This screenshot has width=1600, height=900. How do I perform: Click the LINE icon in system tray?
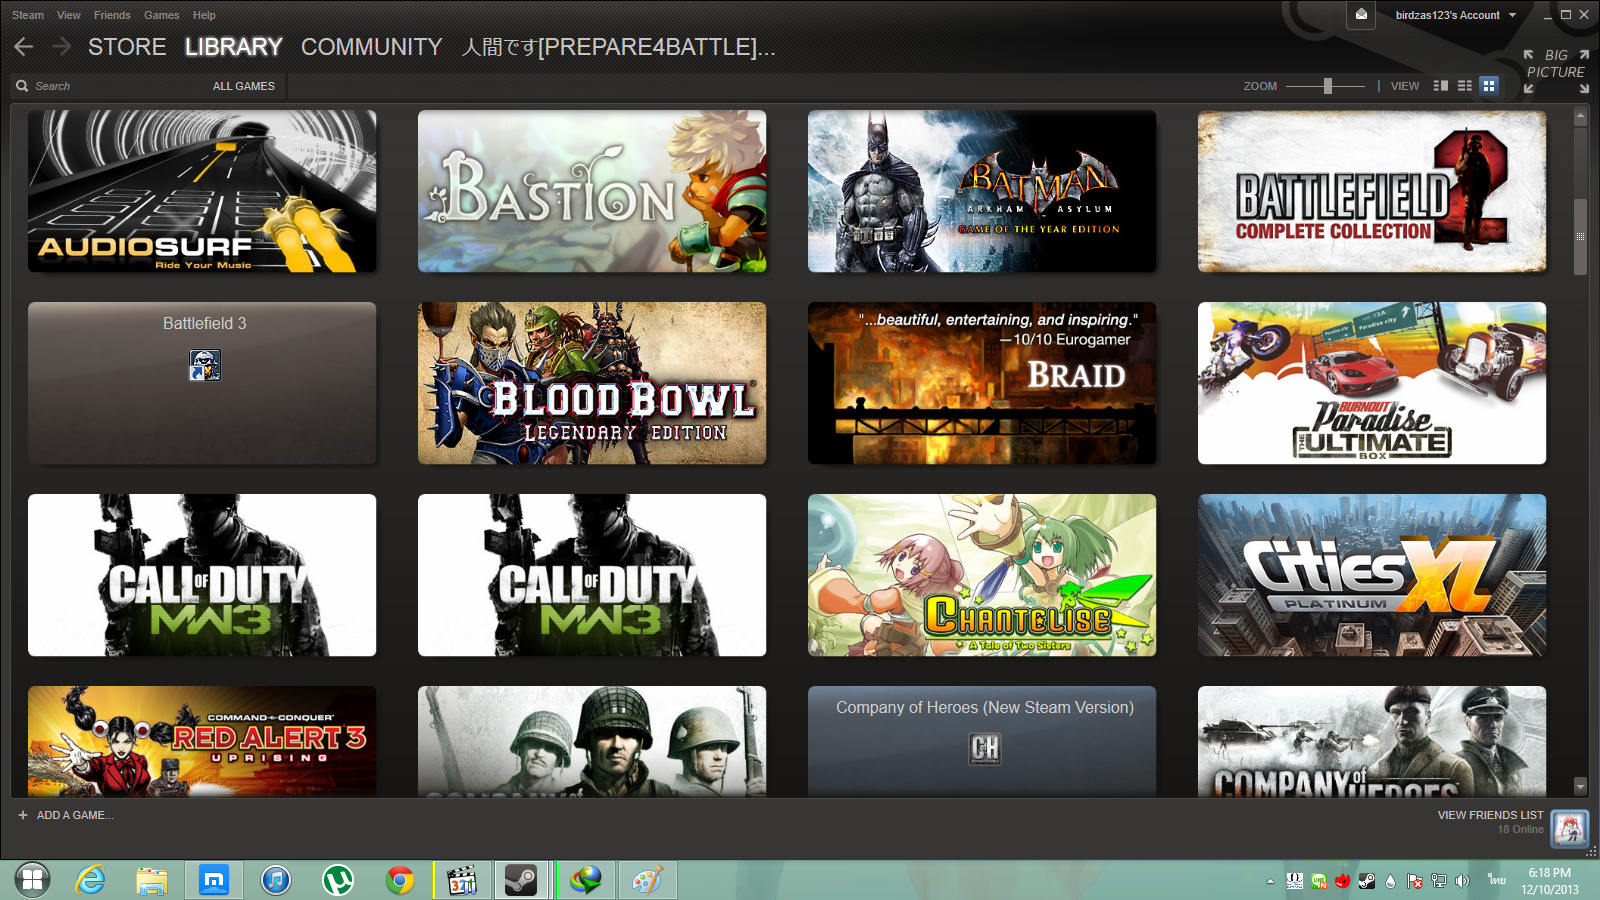(1319, 881)
